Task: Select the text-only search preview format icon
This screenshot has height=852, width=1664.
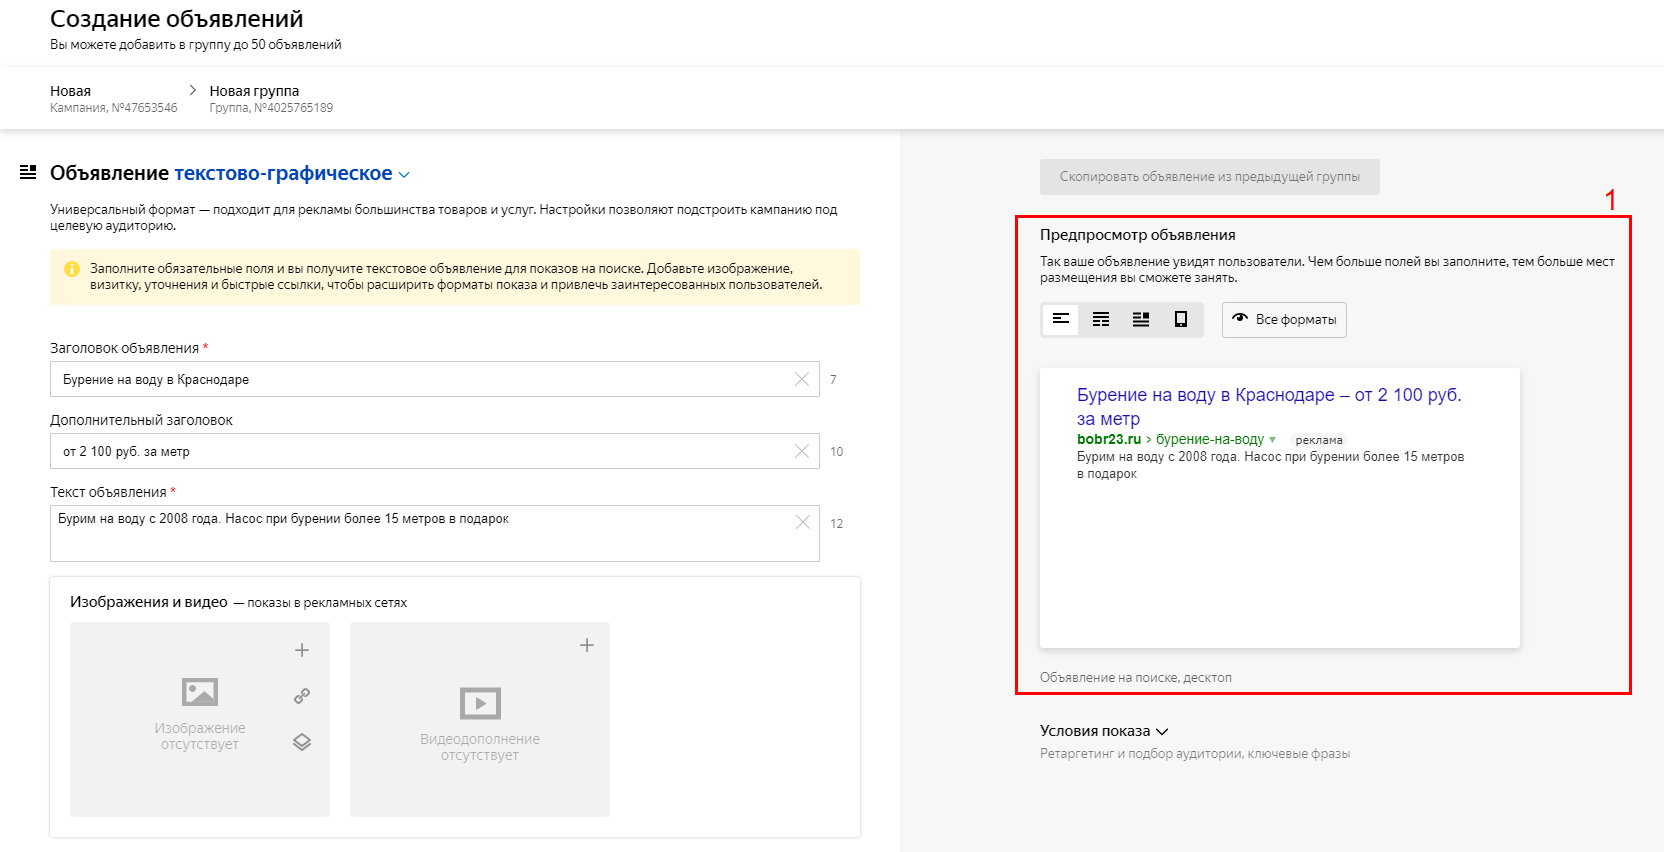Action: point(1061,319)
